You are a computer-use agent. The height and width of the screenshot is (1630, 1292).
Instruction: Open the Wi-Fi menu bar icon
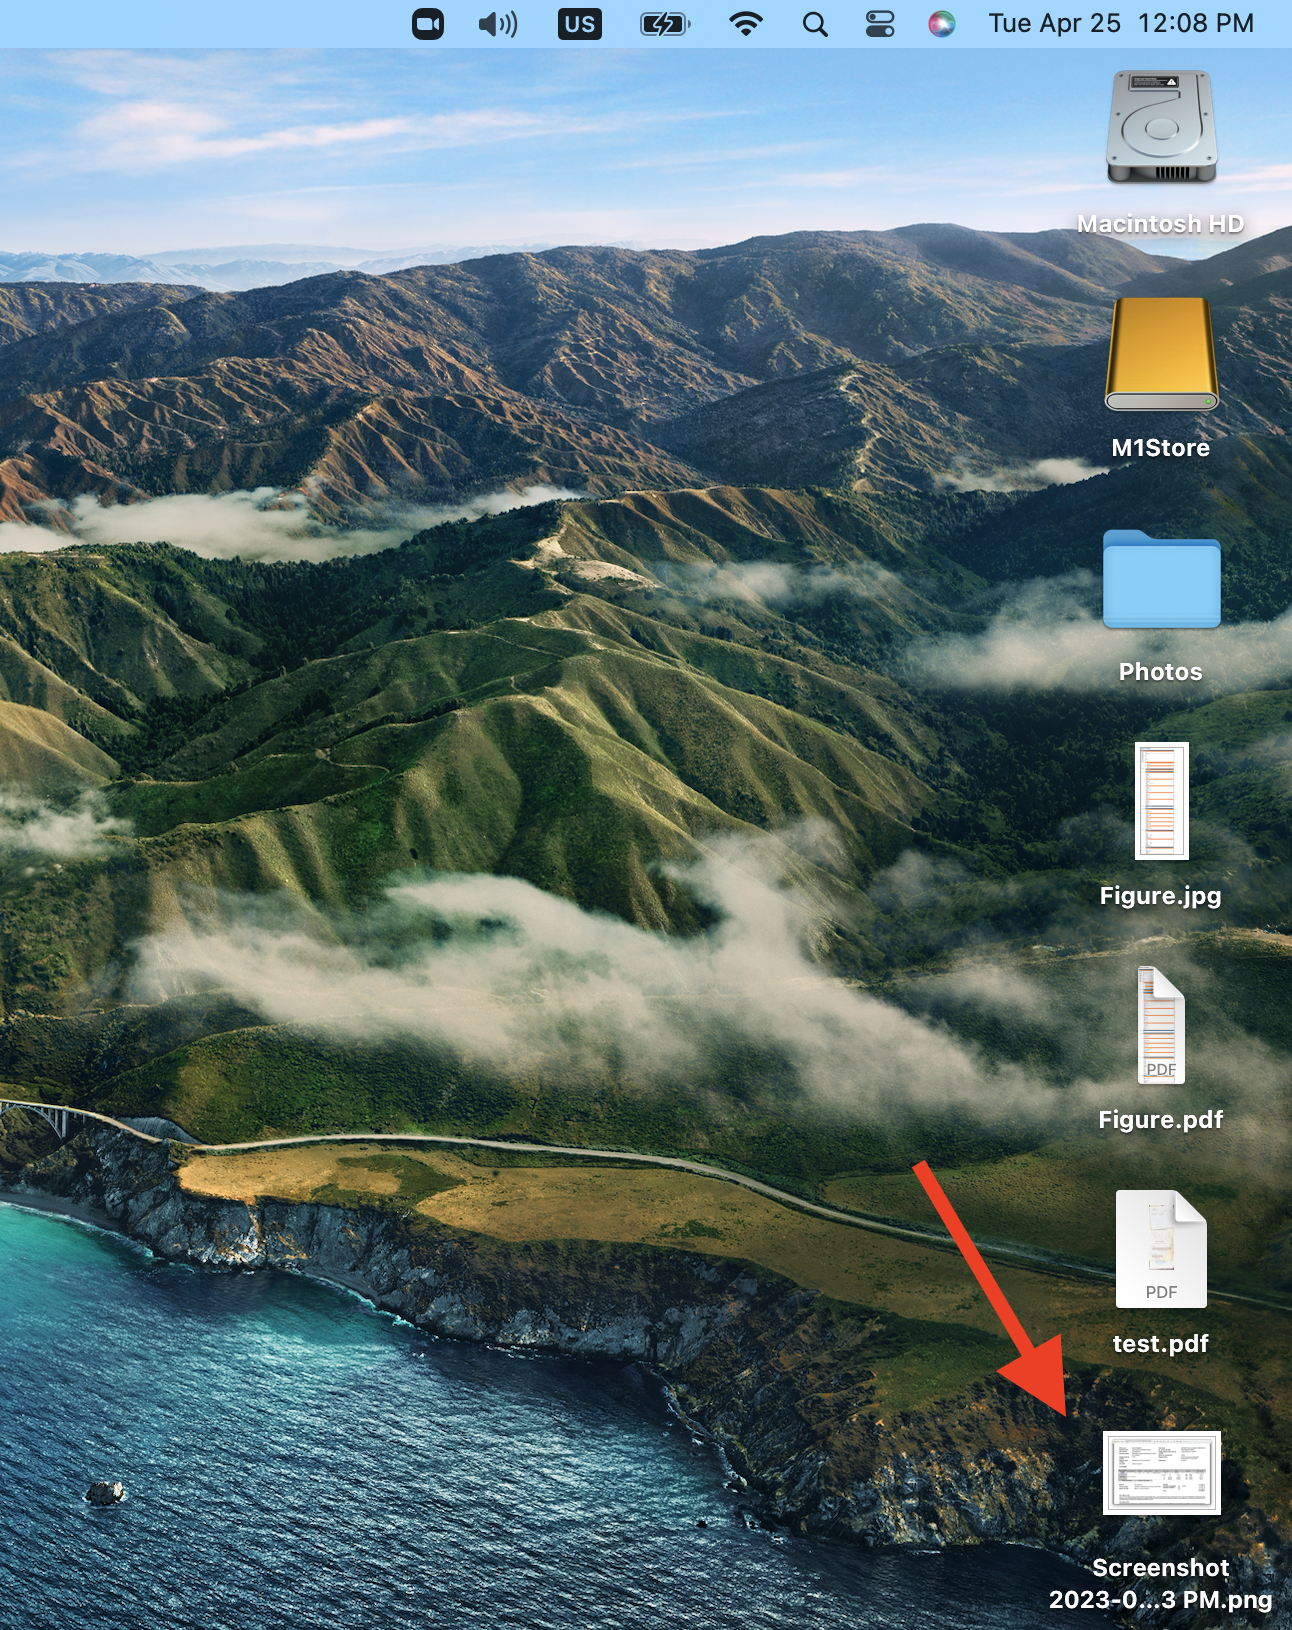(746, 23)
